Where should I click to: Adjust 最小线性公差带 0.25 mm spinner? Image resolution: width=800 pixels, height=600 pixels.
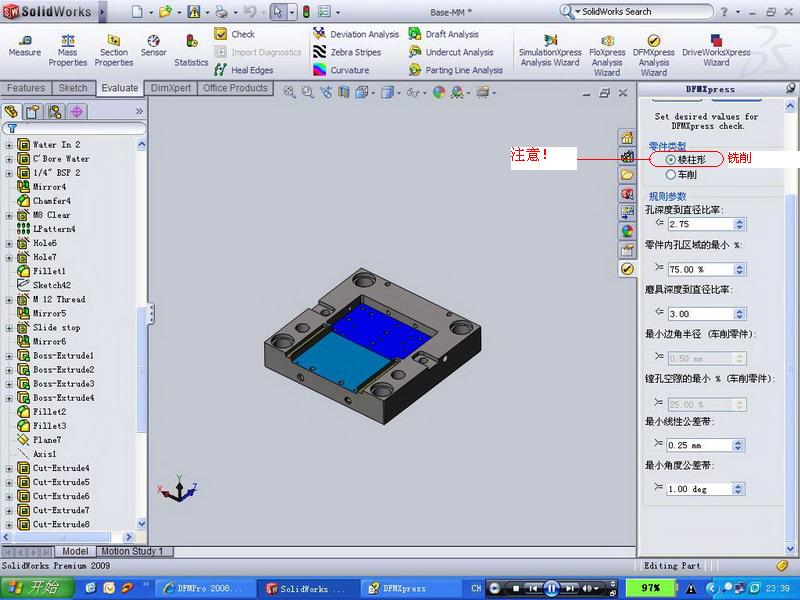coord(738,445)
